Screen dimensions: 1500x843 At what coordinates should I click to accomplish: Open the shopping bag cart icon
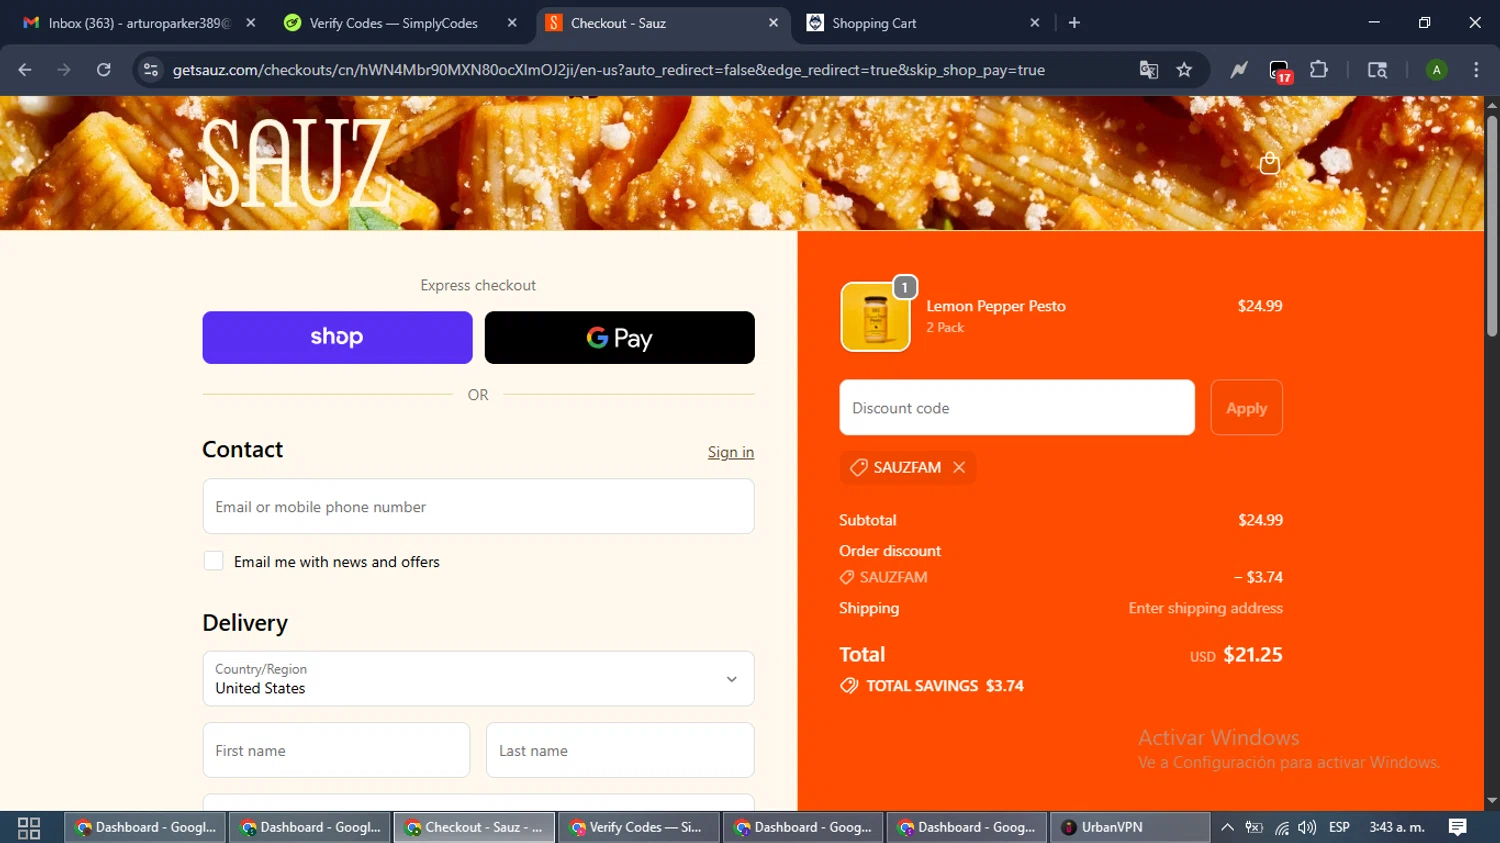pyautogui.click(x=1269, y=163)
